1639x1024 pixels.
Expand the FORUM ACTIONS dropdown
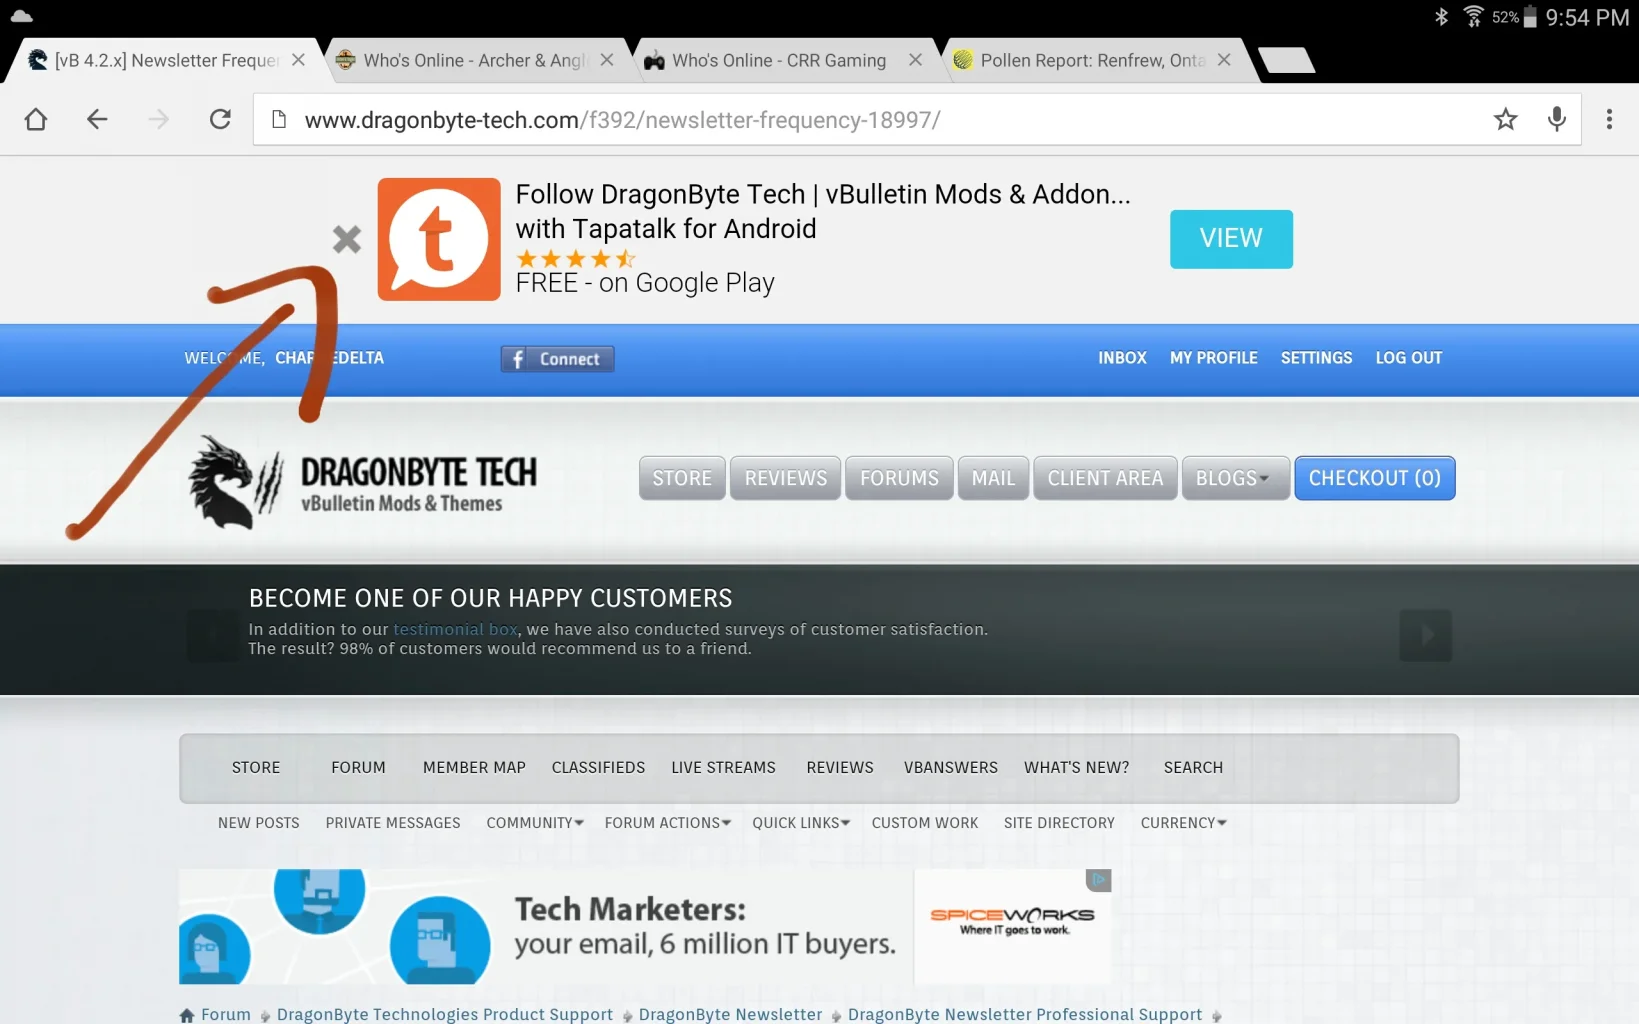[x=668, y=823]
